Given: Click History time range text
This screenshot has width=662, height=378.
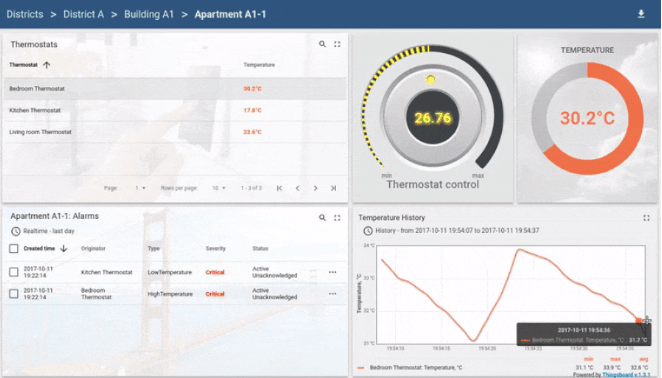Looking at the screenshot, I should pyautogui.click(x=457, y=231).
